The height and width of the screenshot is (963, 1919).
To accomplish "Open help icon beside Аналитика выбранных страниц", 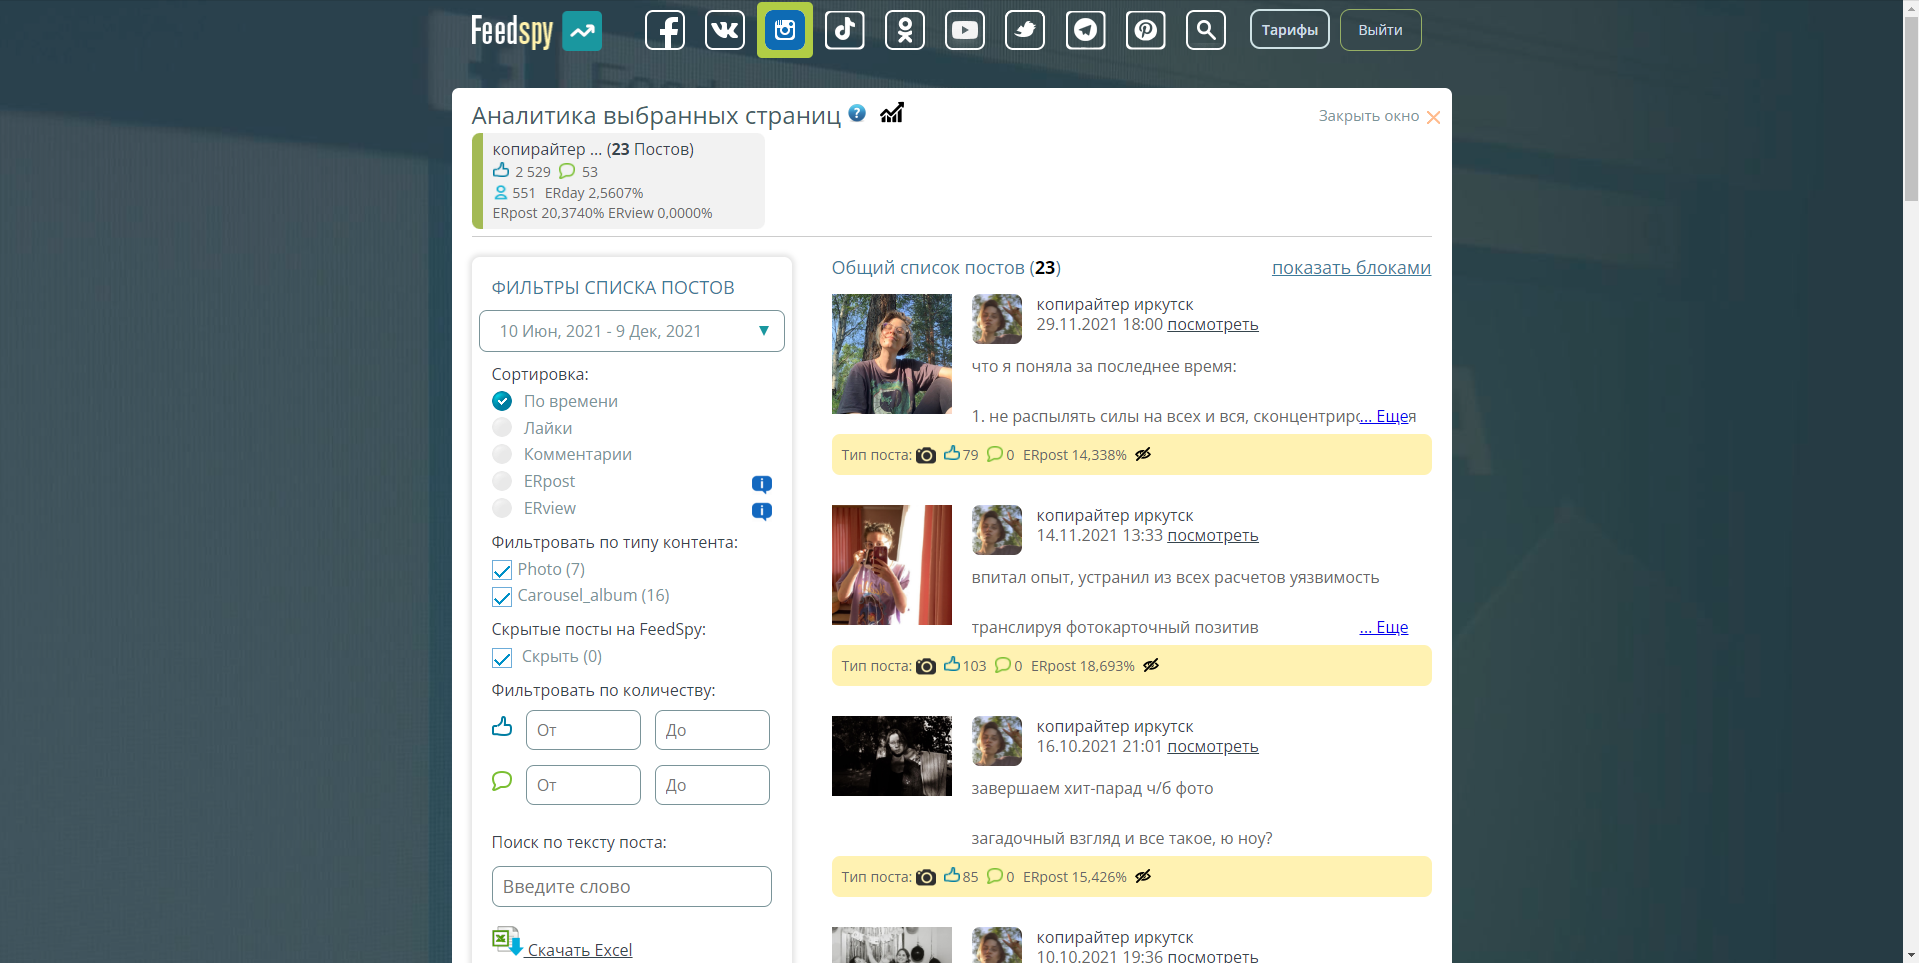I will [857, 113].
